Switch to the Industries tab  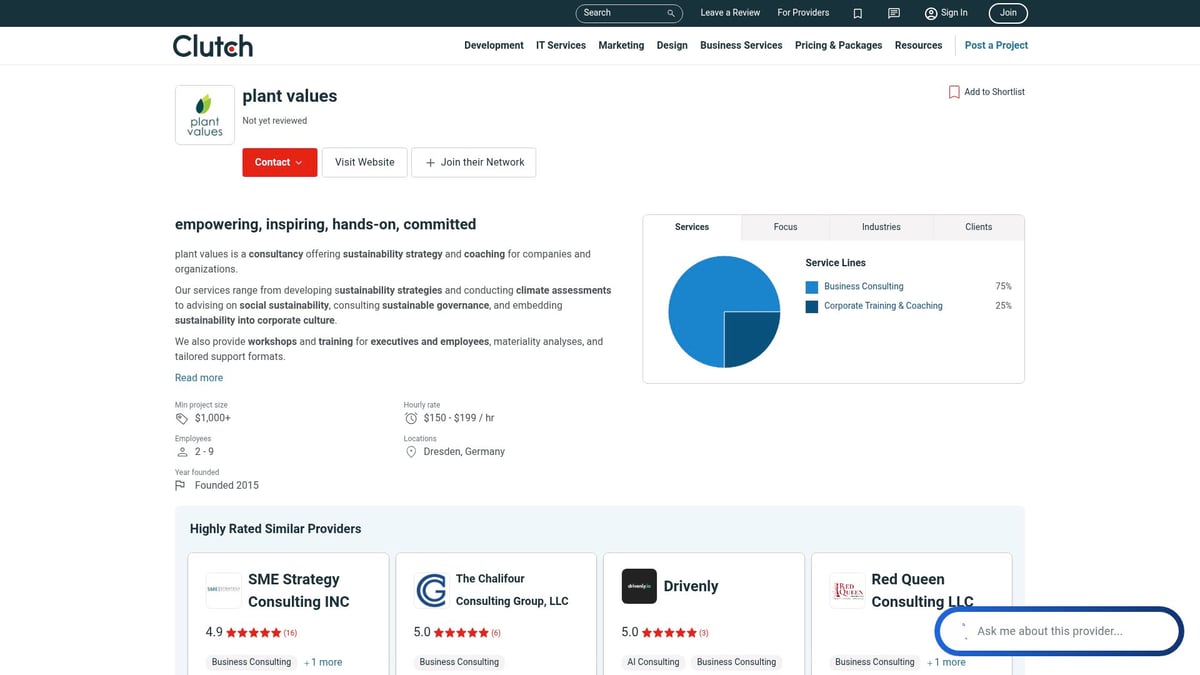coord(881,227)
